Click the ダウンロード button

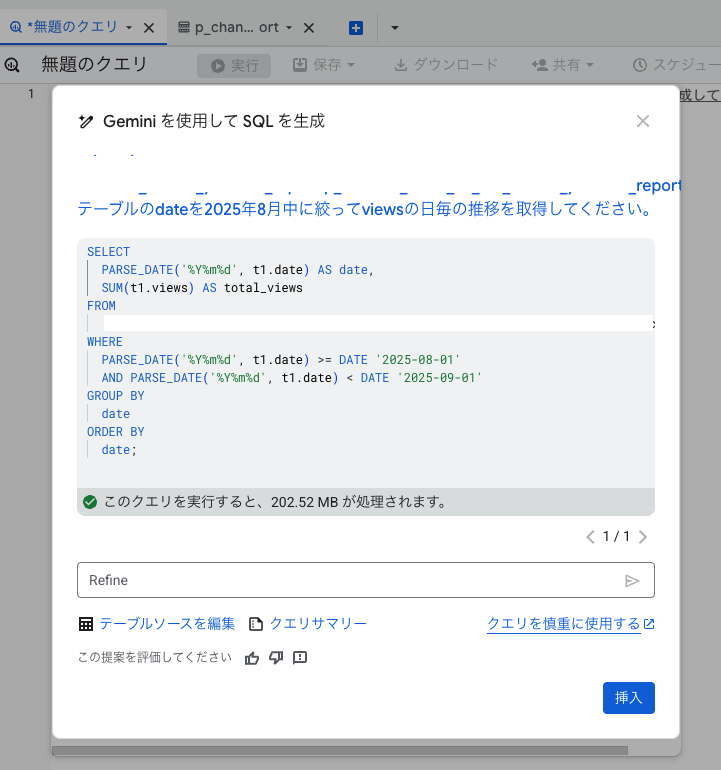pos(446,65)
